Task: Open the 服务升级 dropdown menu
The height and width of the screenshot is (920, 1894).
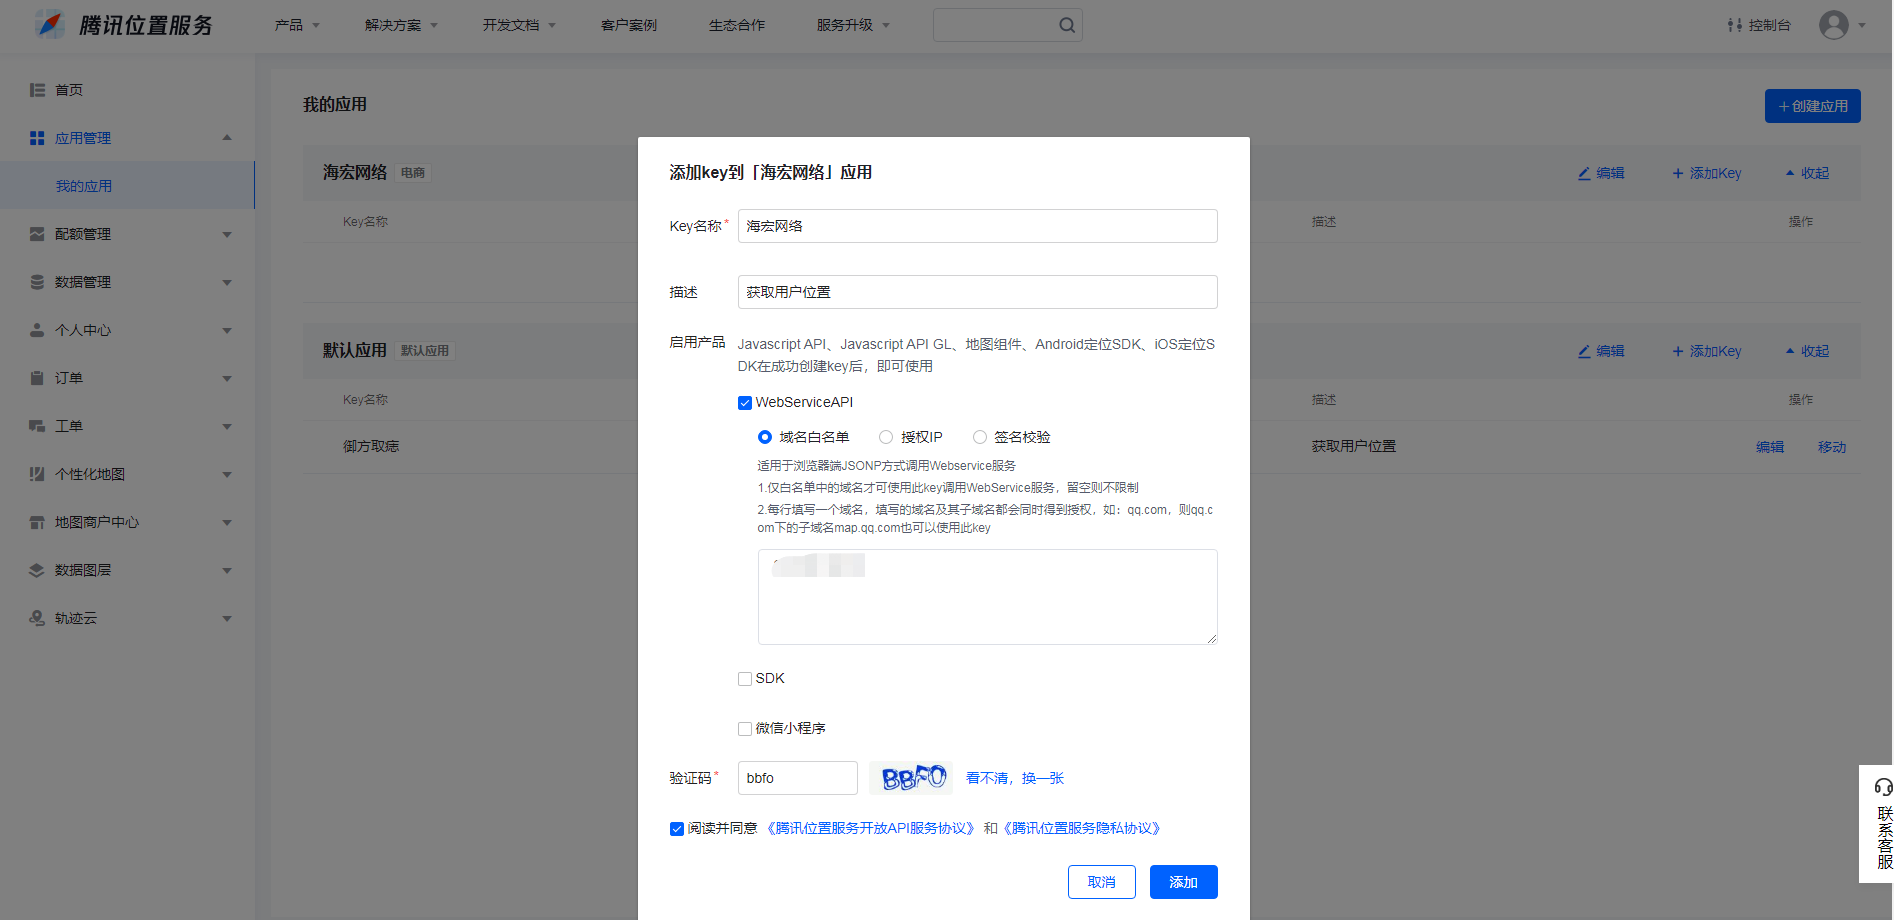Action: point(853,25)
